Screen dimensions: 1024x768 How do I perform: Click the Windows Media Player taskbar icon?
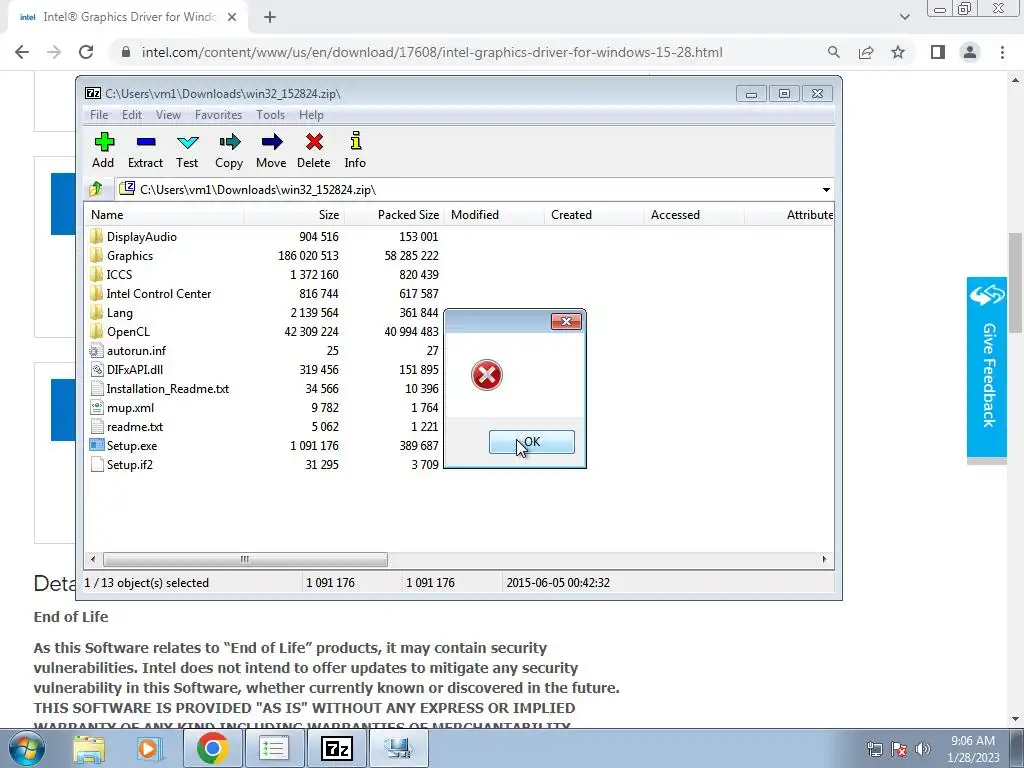(148, 748)
